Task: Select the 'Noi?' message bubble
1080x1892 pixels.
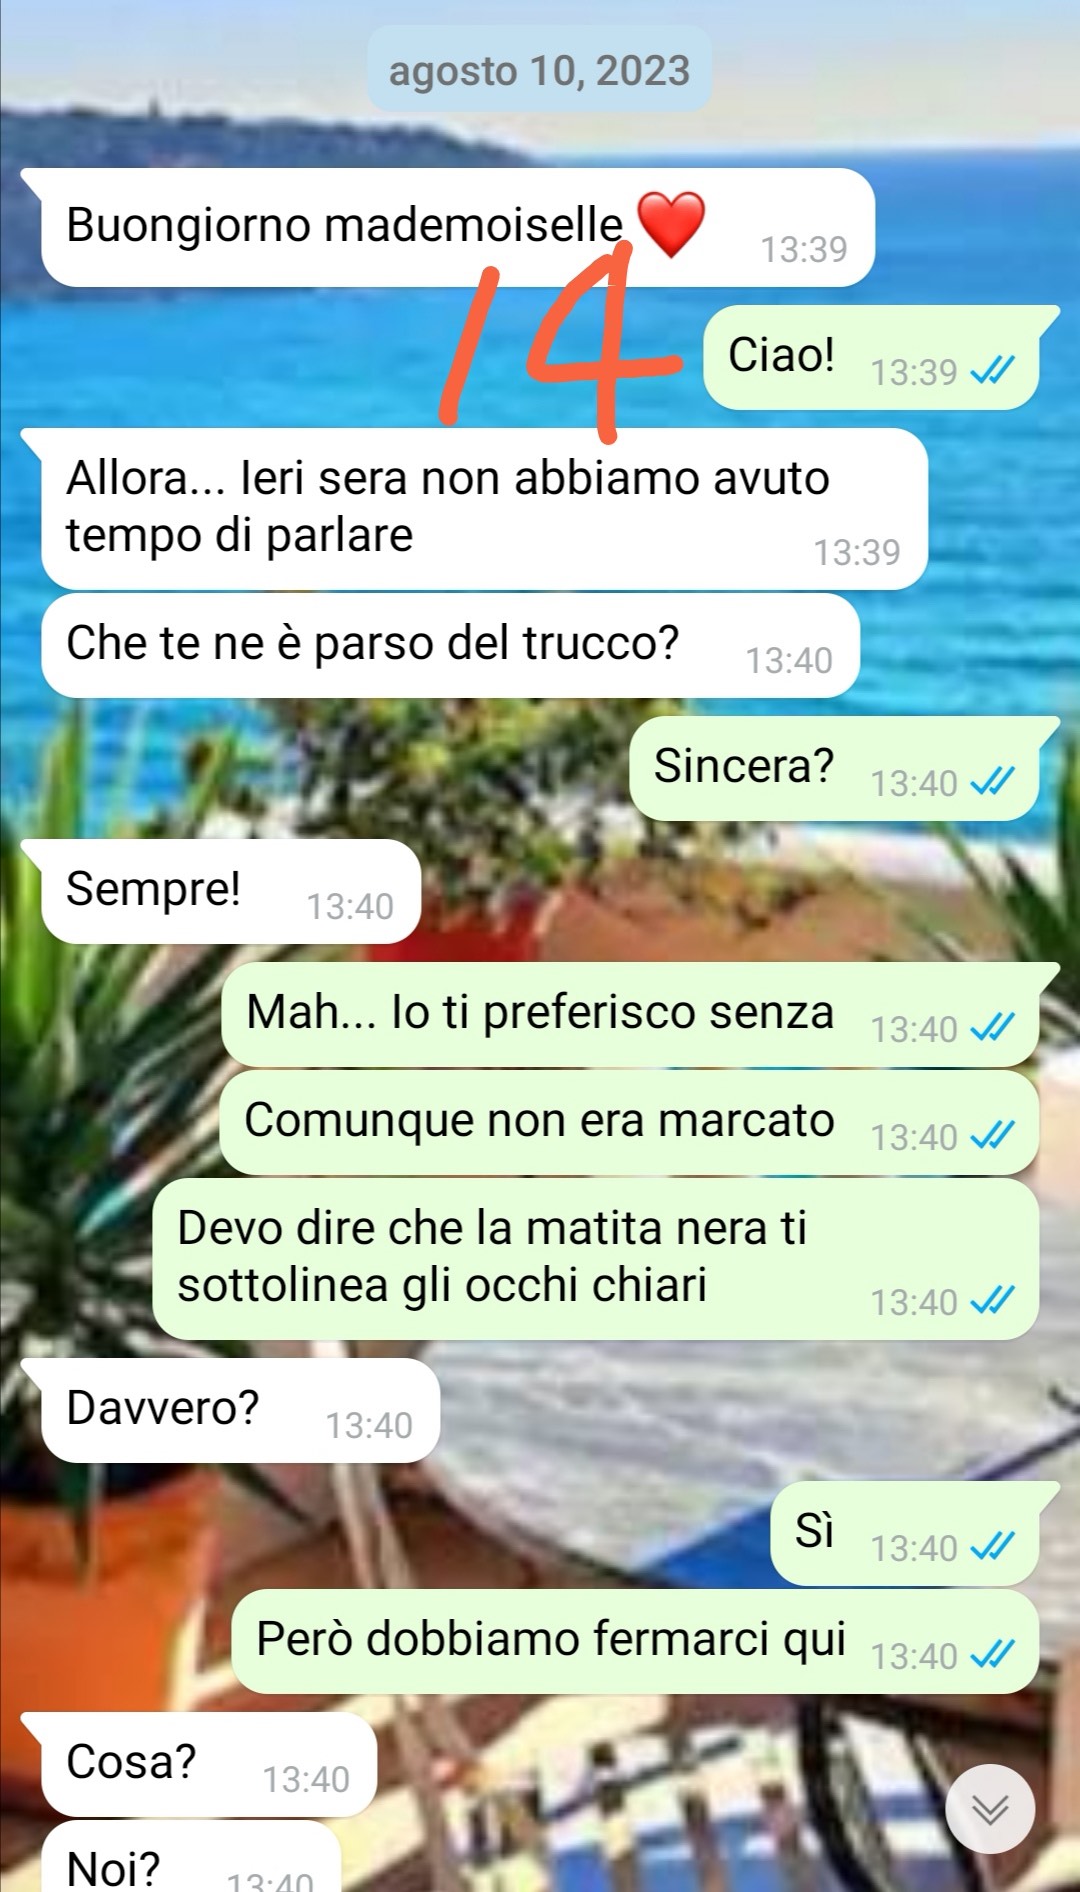Action: 192,1857
